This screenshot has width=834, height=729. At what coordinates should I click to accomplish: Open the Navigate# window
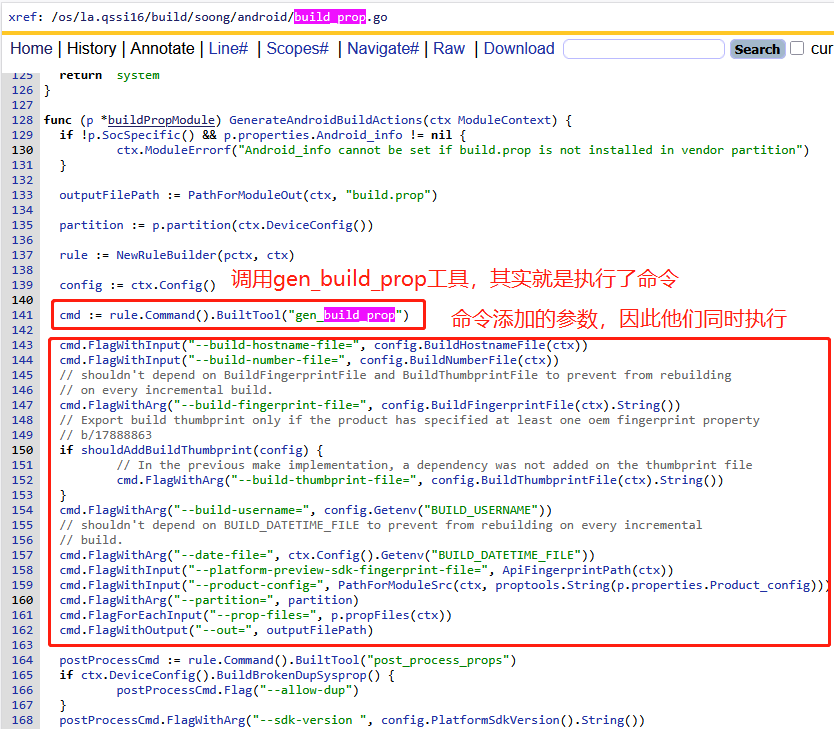(383, 49)
